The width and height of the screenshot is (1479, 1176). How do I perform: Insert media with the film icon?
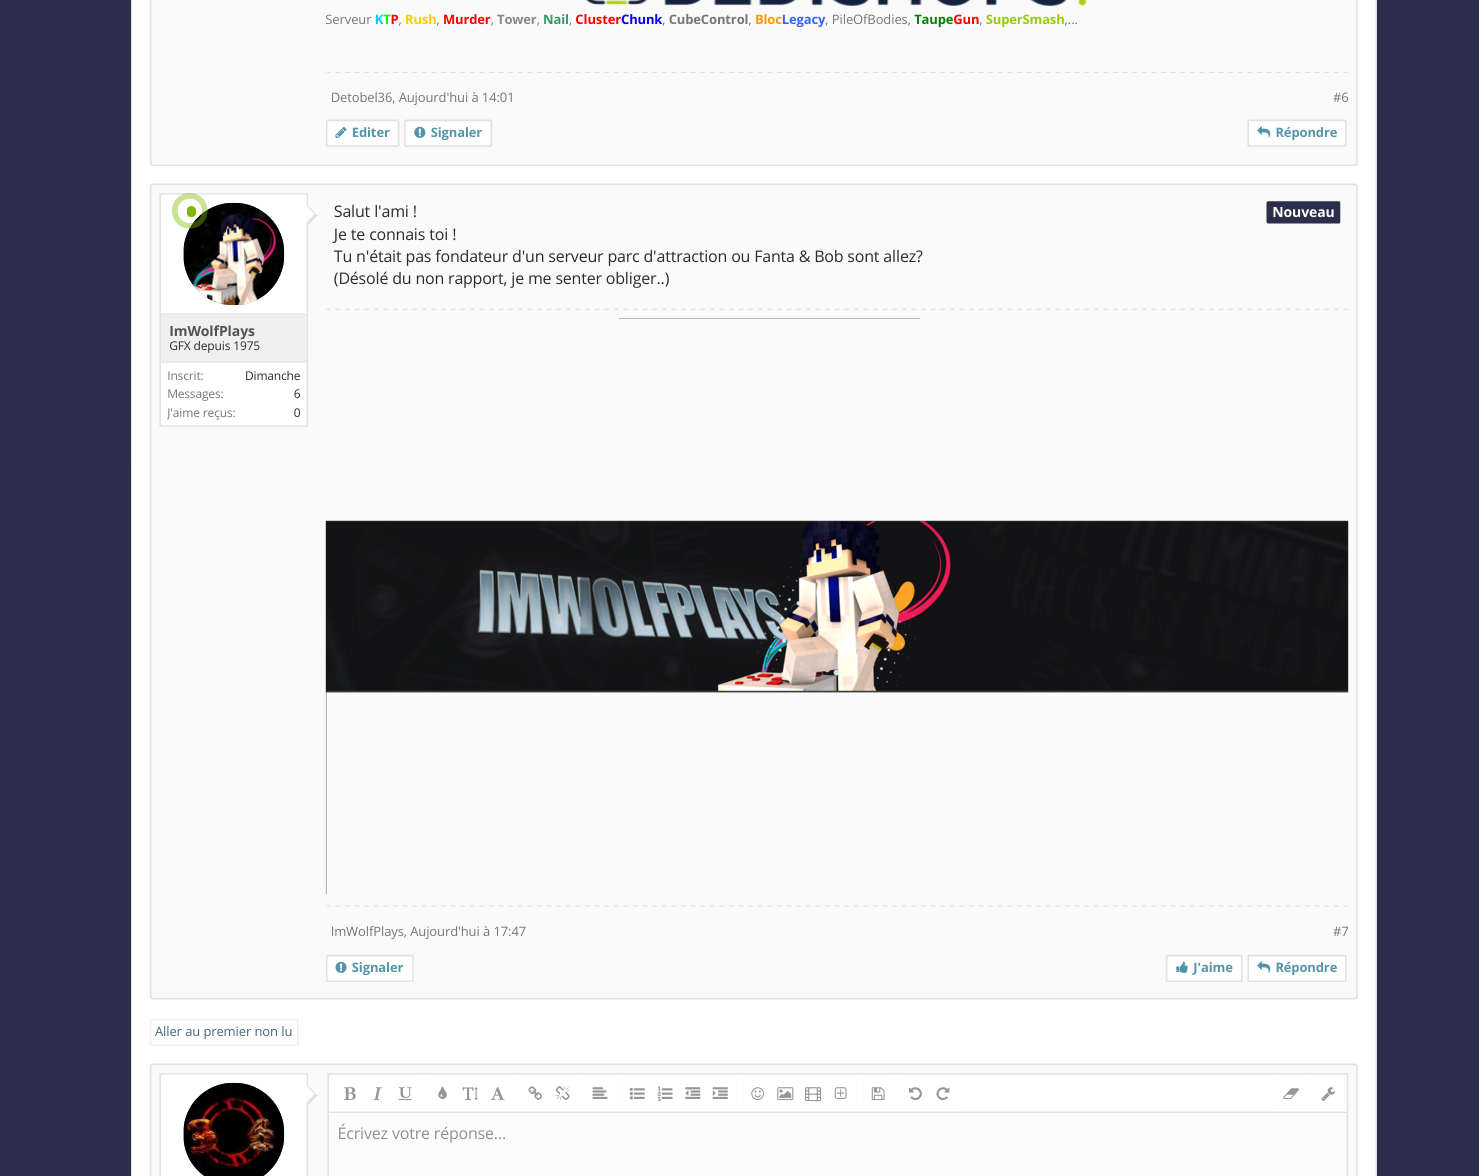pyautogui.click(x=813, y=1094)
